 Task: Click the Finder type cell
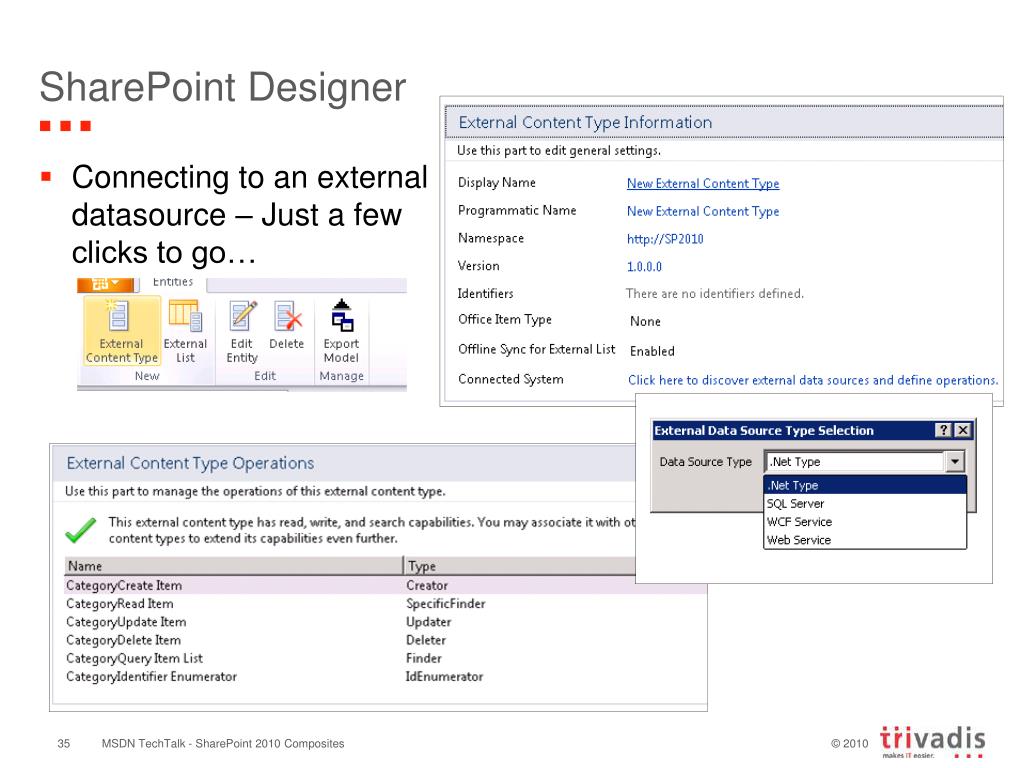pyautogui.click(x=424, y=659)
